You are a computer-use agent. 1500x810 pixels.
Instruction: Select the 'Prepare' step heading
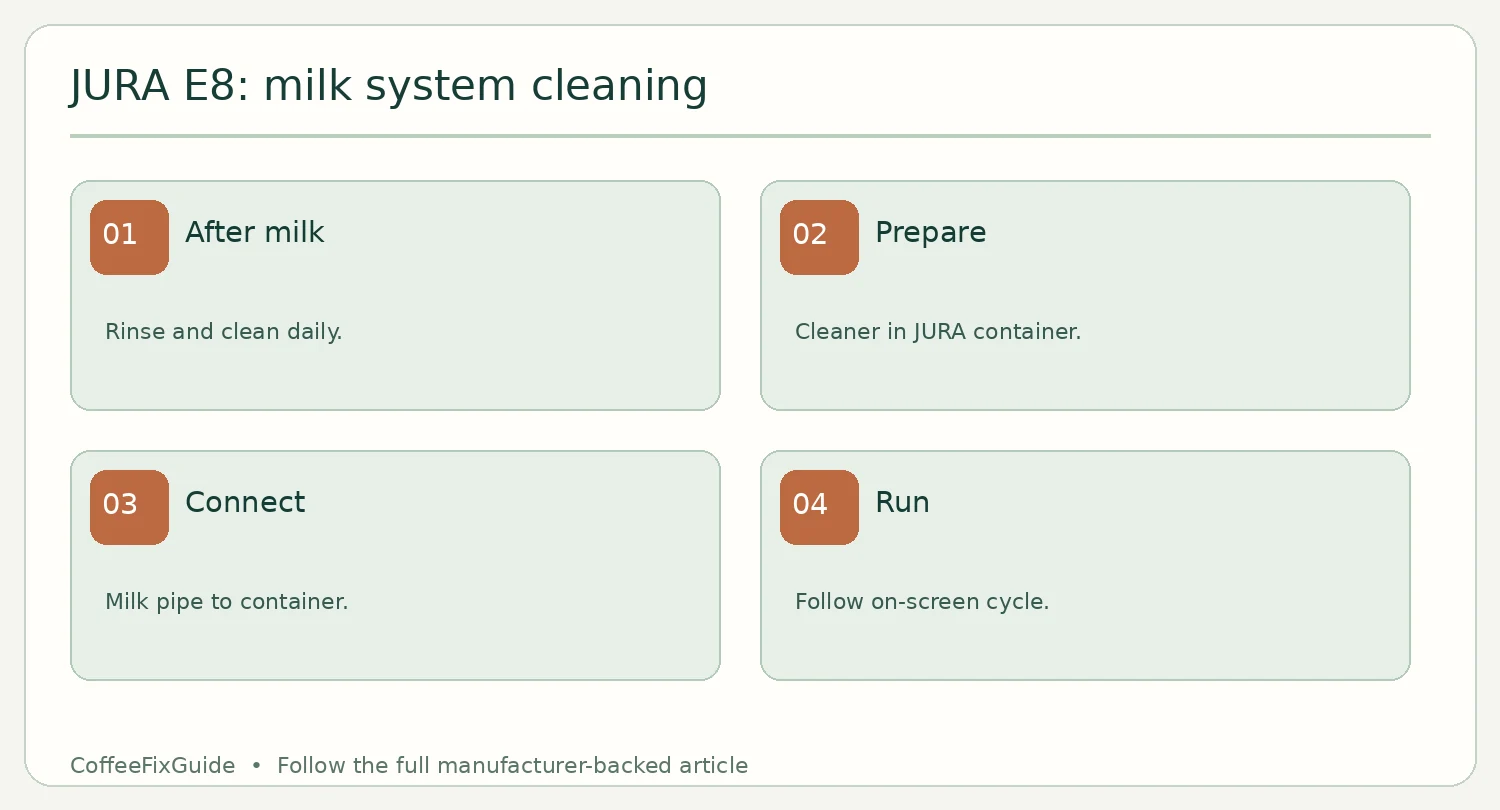click(931, 234)
